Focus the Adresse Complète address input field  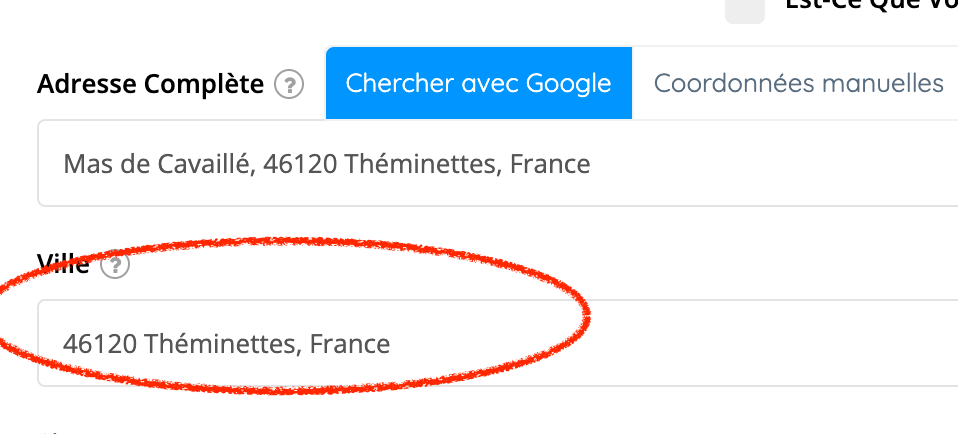click(x=498, y=163)
